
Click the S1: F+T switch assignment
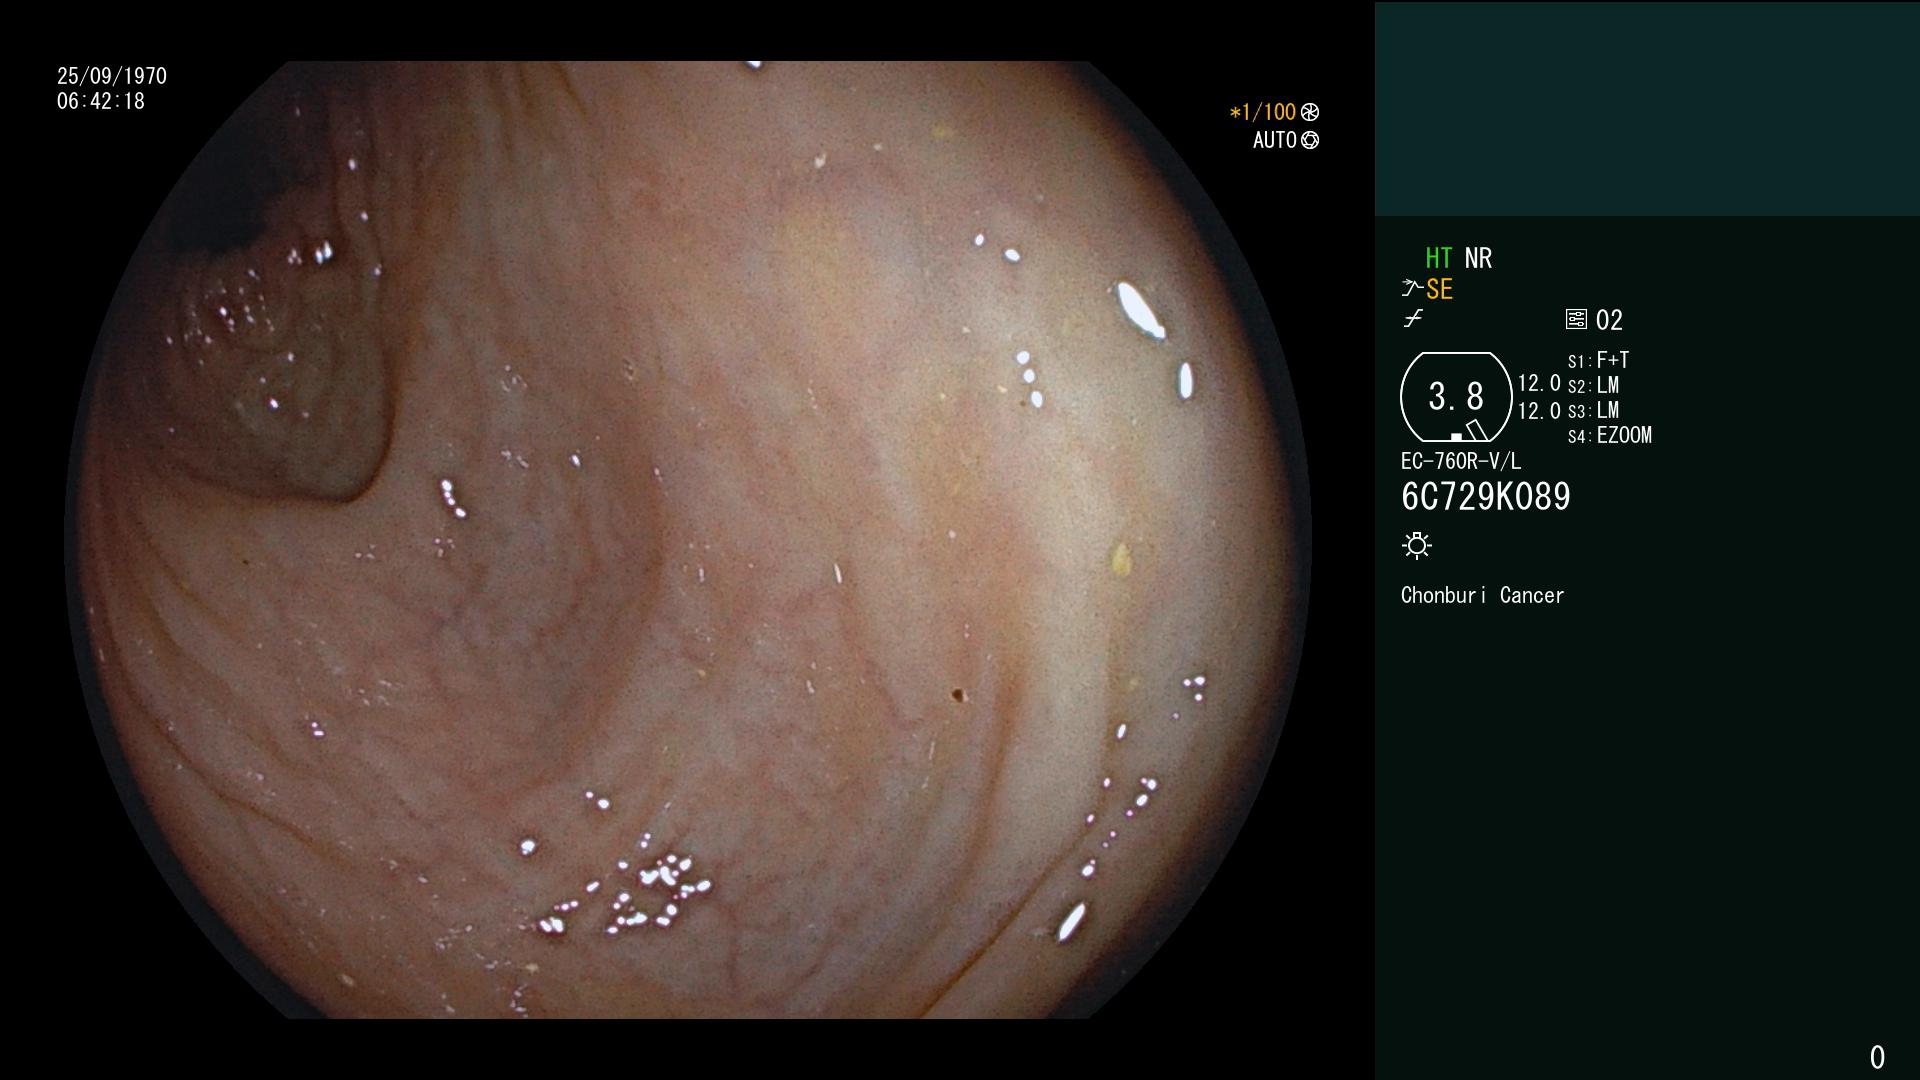click(1598, 360)
